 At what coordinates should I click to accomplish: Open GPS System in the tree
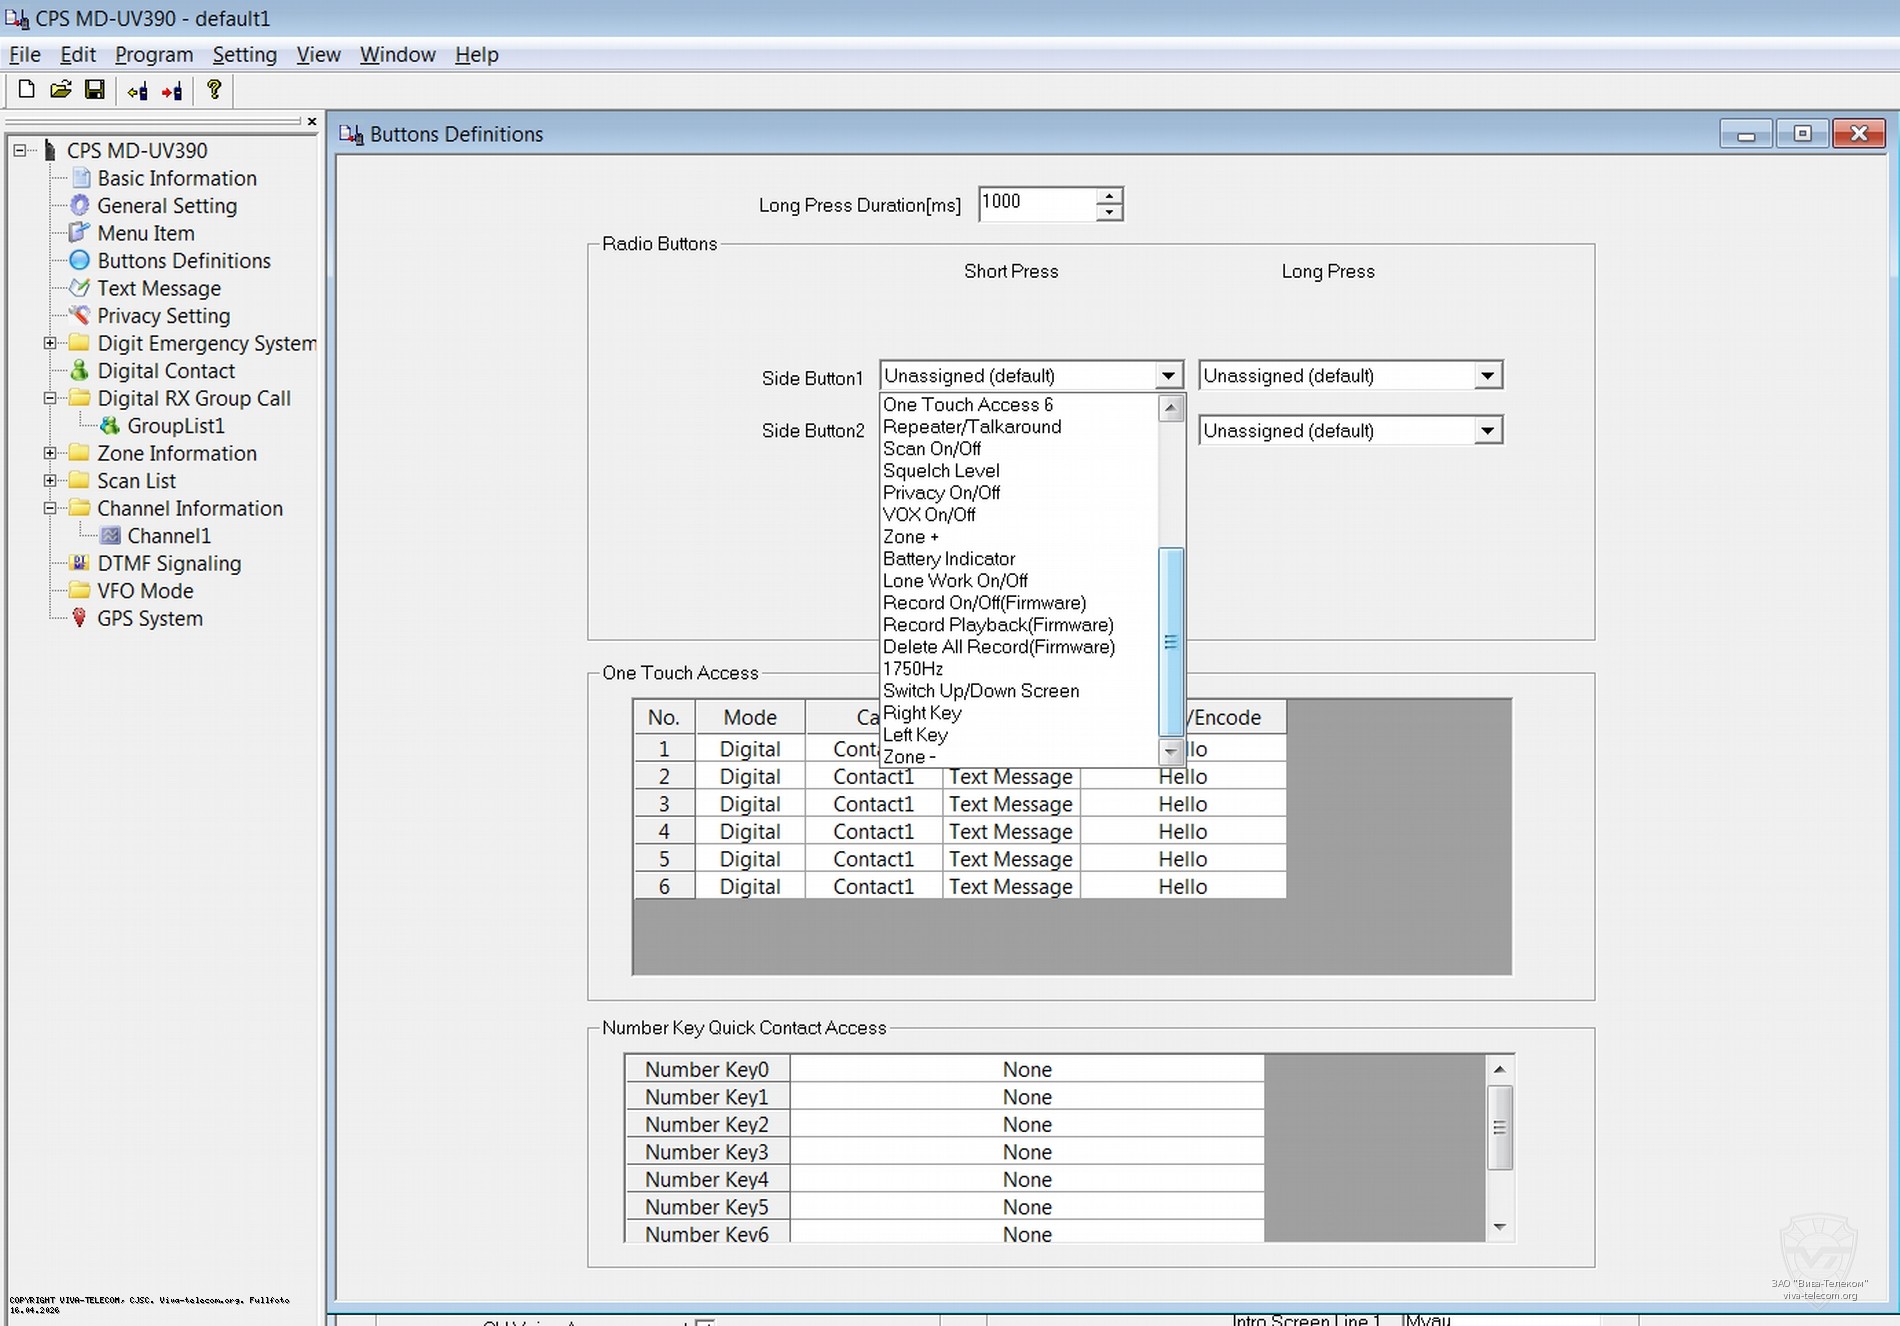[x=149, y=619]
